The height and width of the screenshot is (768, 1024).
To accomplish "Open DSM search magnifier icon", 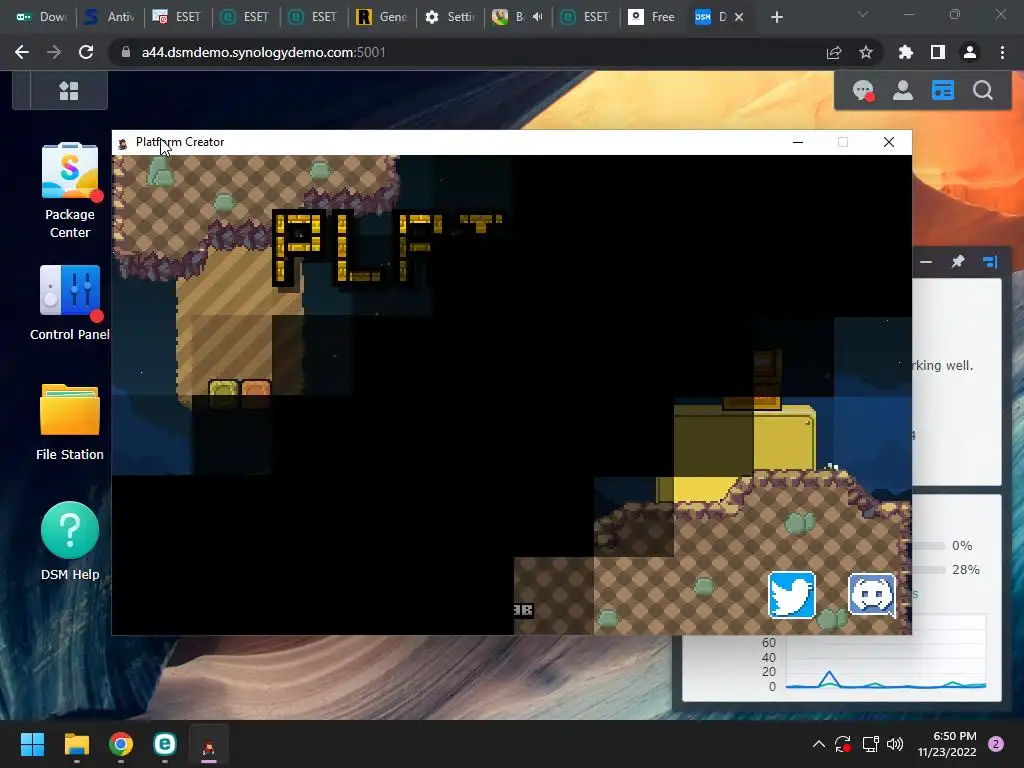I will click(983, 91).
